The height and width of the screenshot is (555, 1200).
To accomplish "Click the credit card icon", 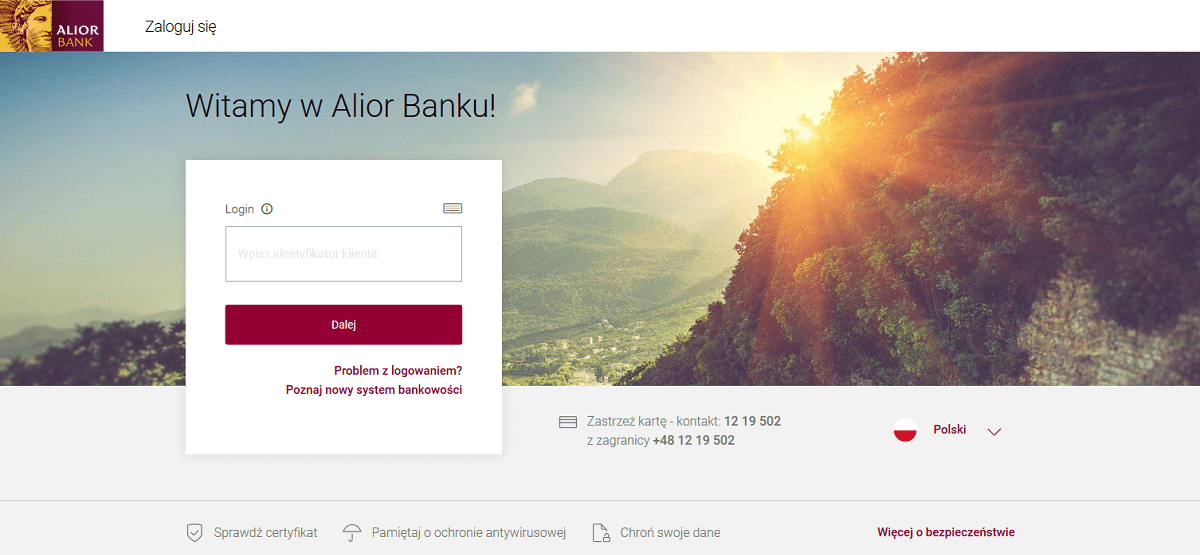I will coord(568,422).
